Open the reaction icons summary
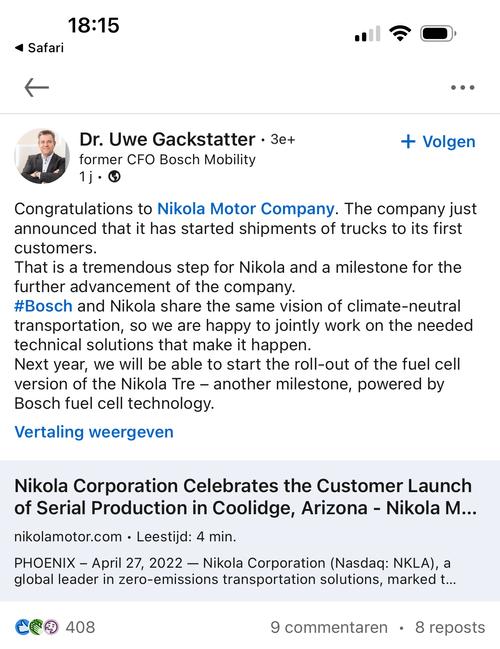Image resolution: width=500 pixels, height=649 pixels. [36, 627]
